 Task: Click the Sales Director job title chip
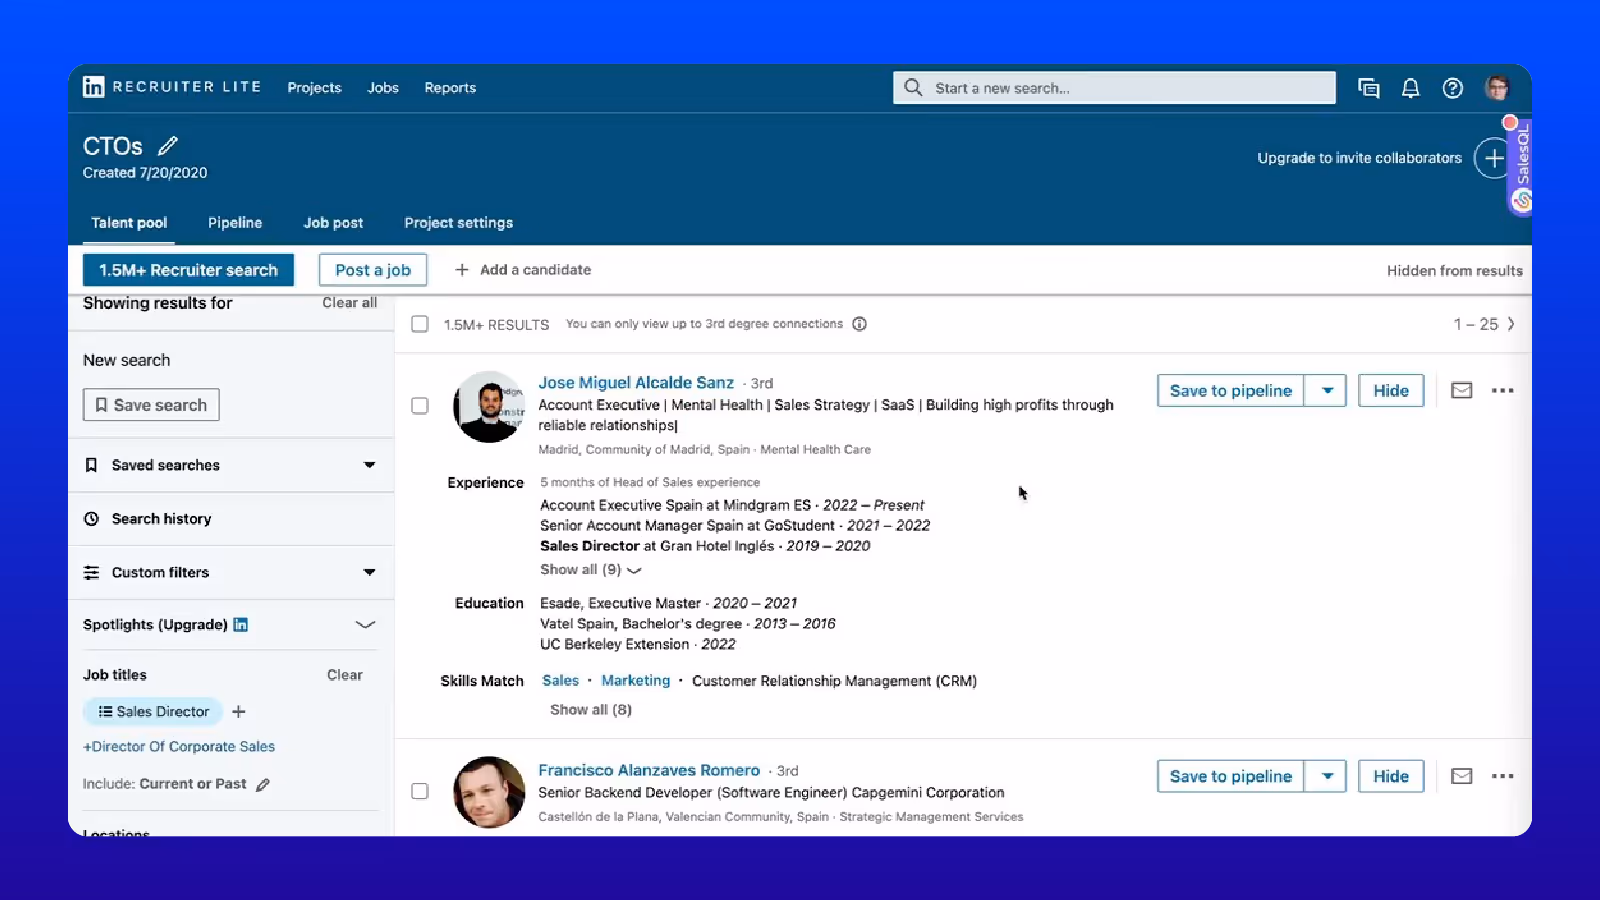(153, 712)
